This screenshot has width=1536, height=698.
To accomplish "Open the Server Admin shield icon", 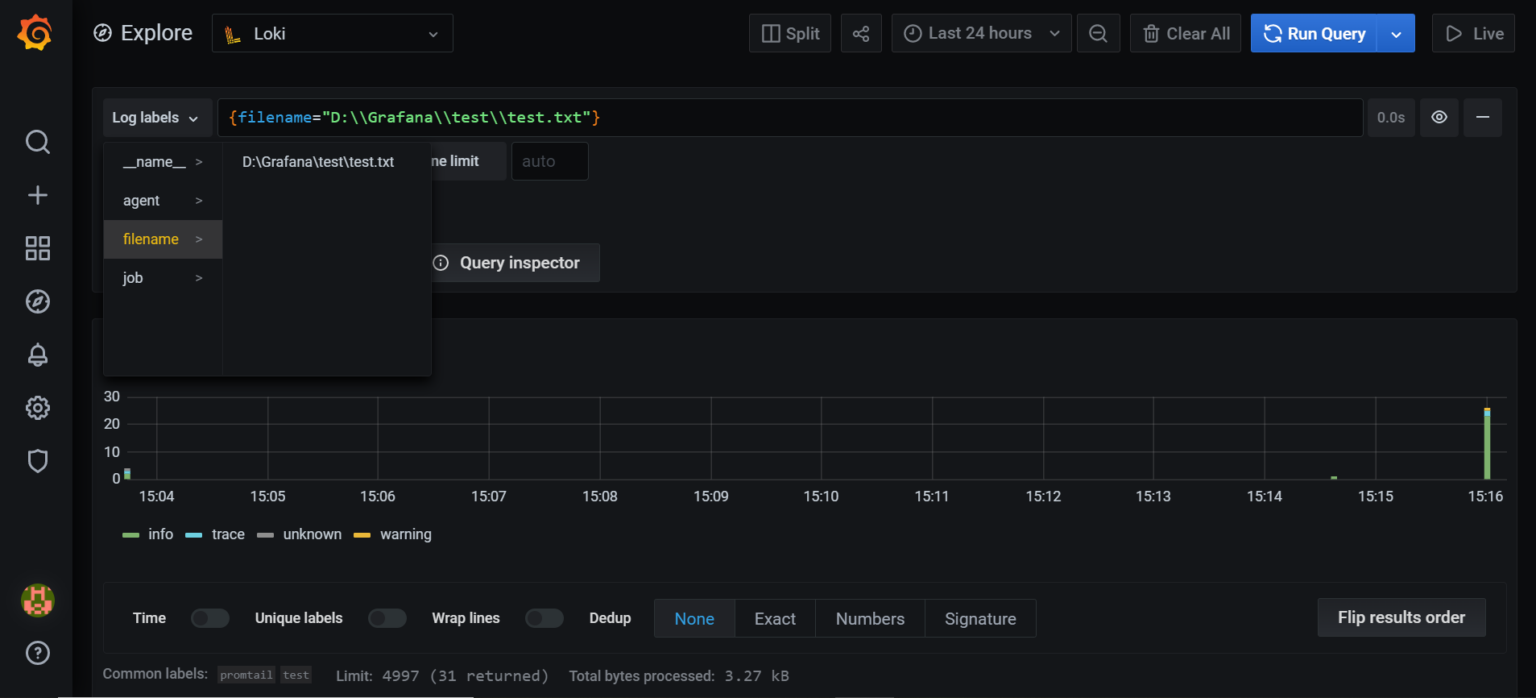I will 37,460.
